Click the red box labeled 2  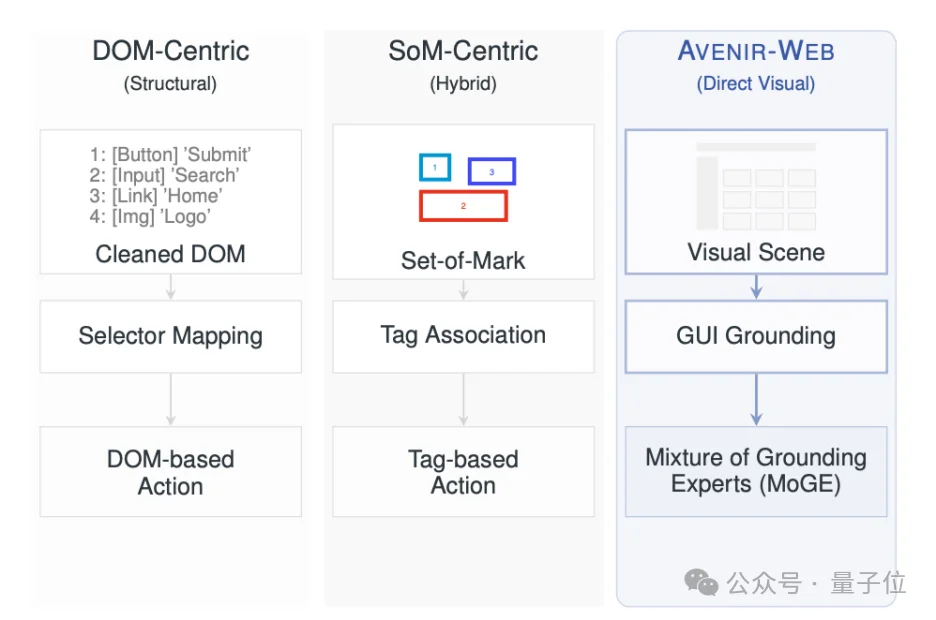tap(463, 205)
